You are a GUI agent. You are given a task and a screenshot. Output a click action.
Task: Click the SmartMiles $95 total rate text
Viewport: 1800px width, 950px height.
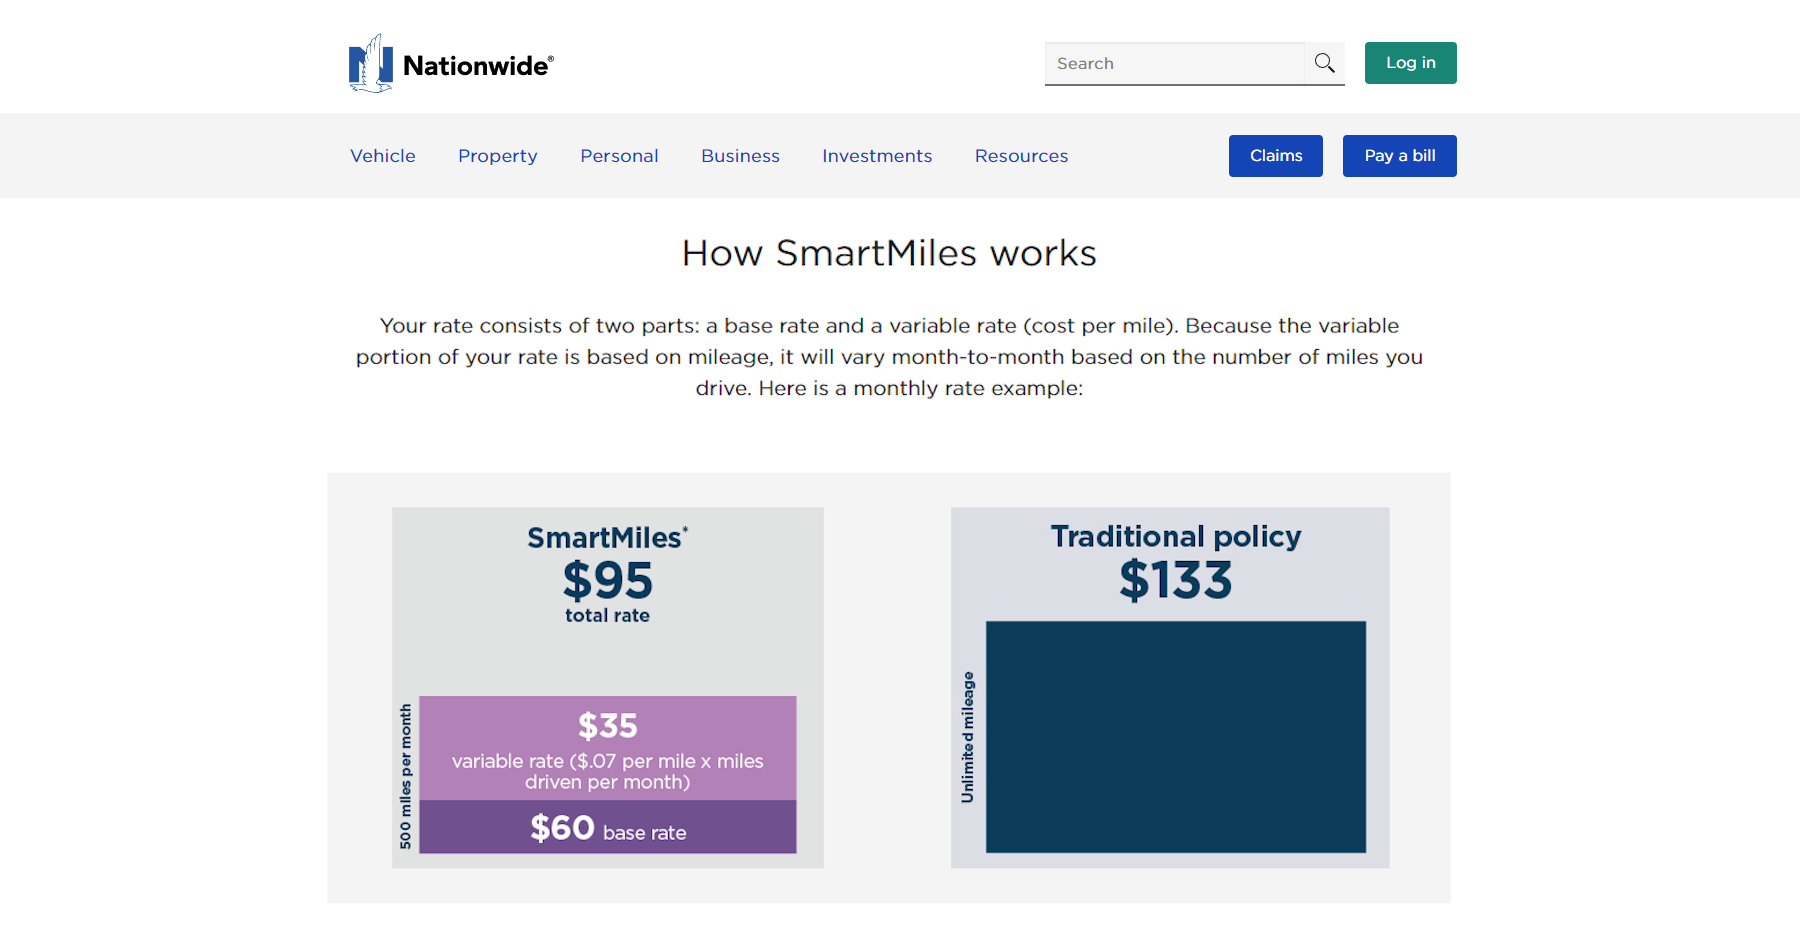click(x=608, y=575)
